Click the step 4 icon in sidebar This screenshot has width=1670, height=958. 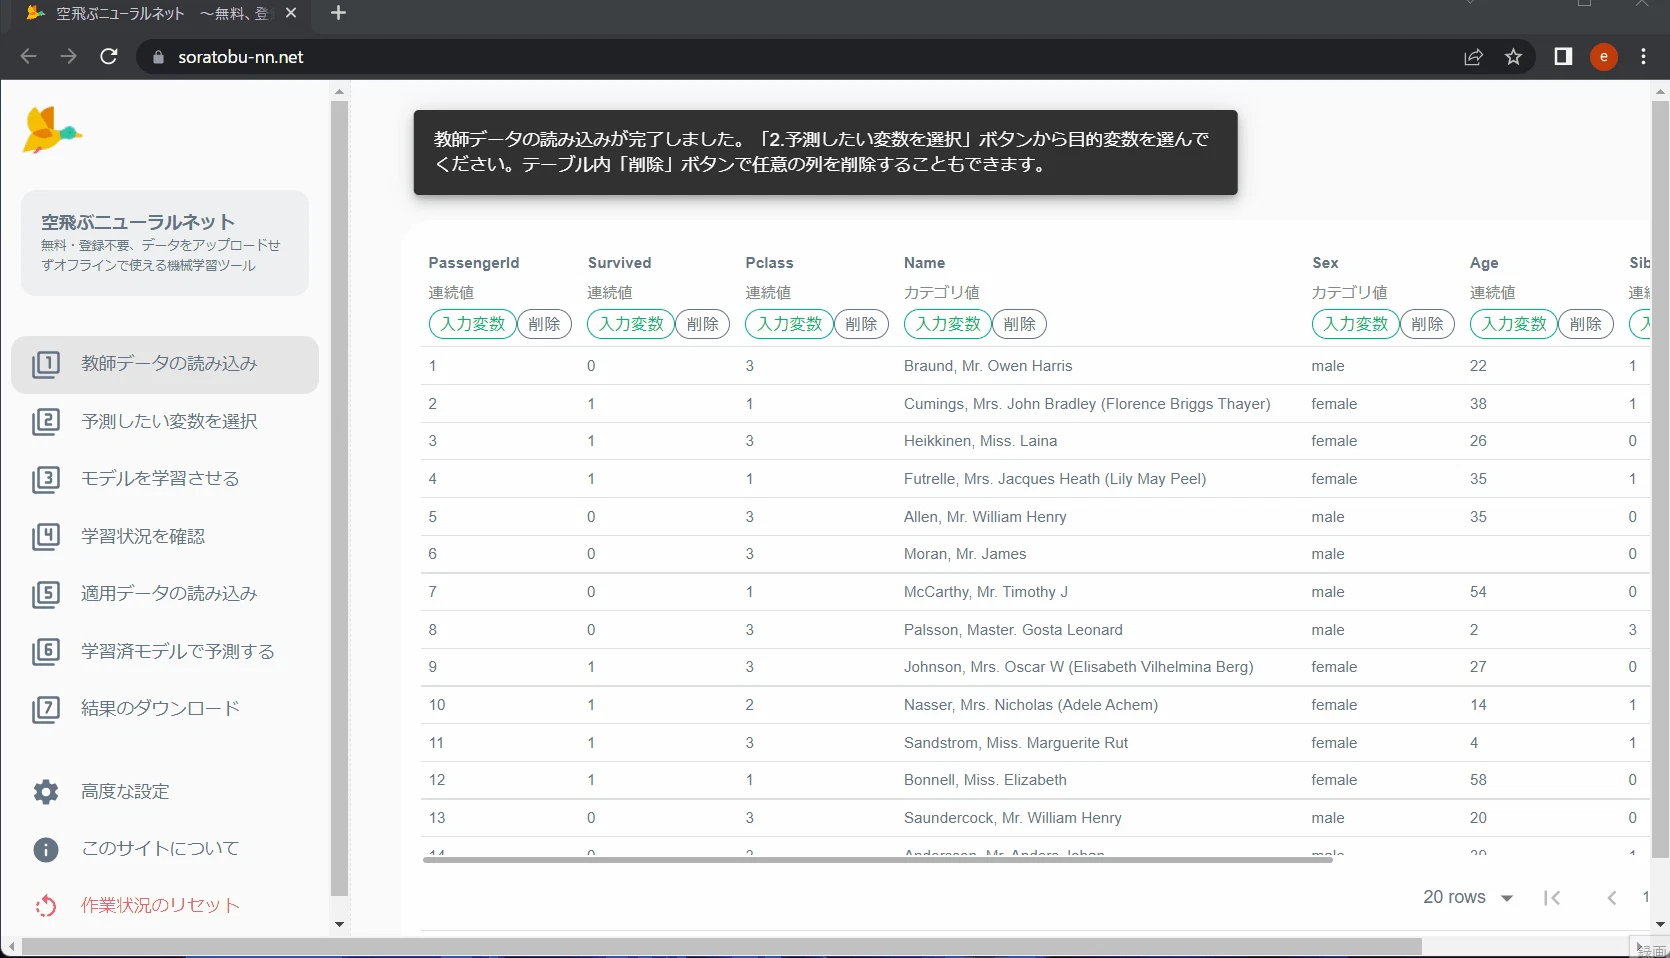(x=46, y=536)
